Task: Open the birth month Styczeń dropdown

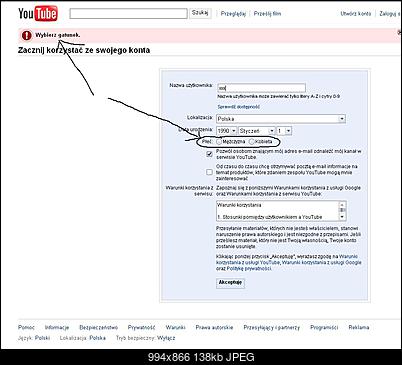Action: click(257, 131)
